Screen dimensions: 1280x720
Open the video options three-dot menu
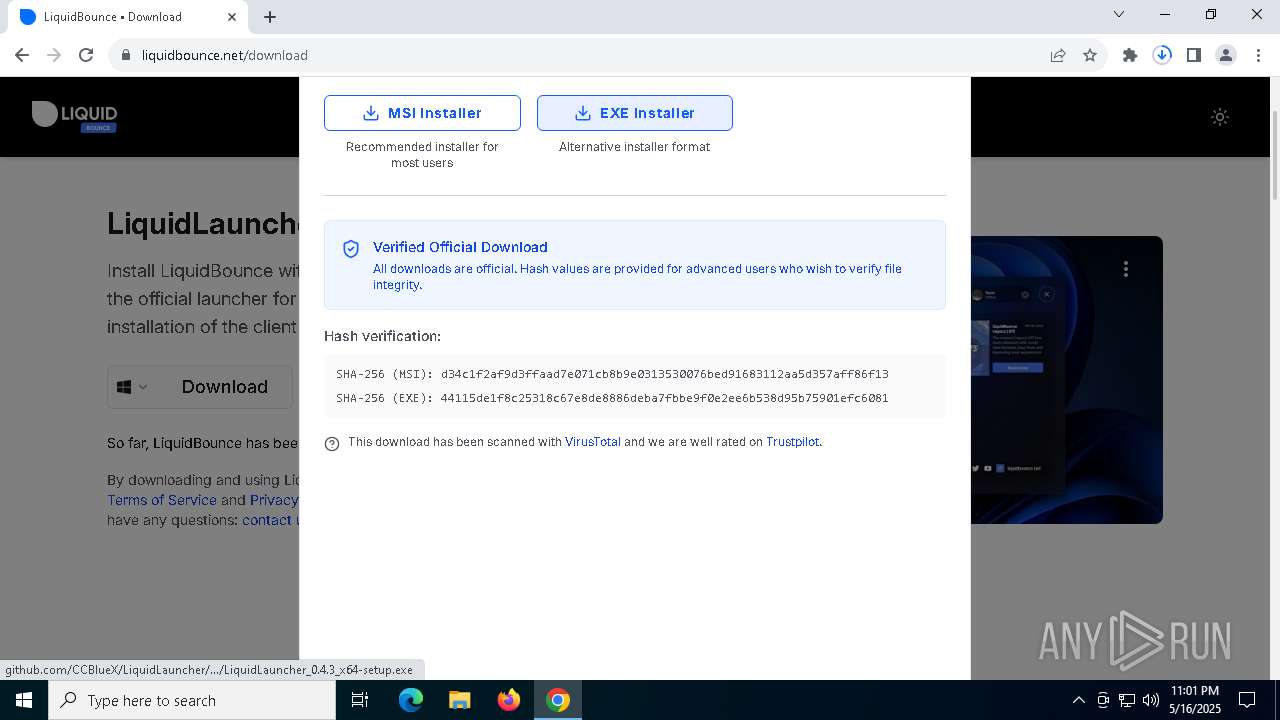[x=1126, y=269]
